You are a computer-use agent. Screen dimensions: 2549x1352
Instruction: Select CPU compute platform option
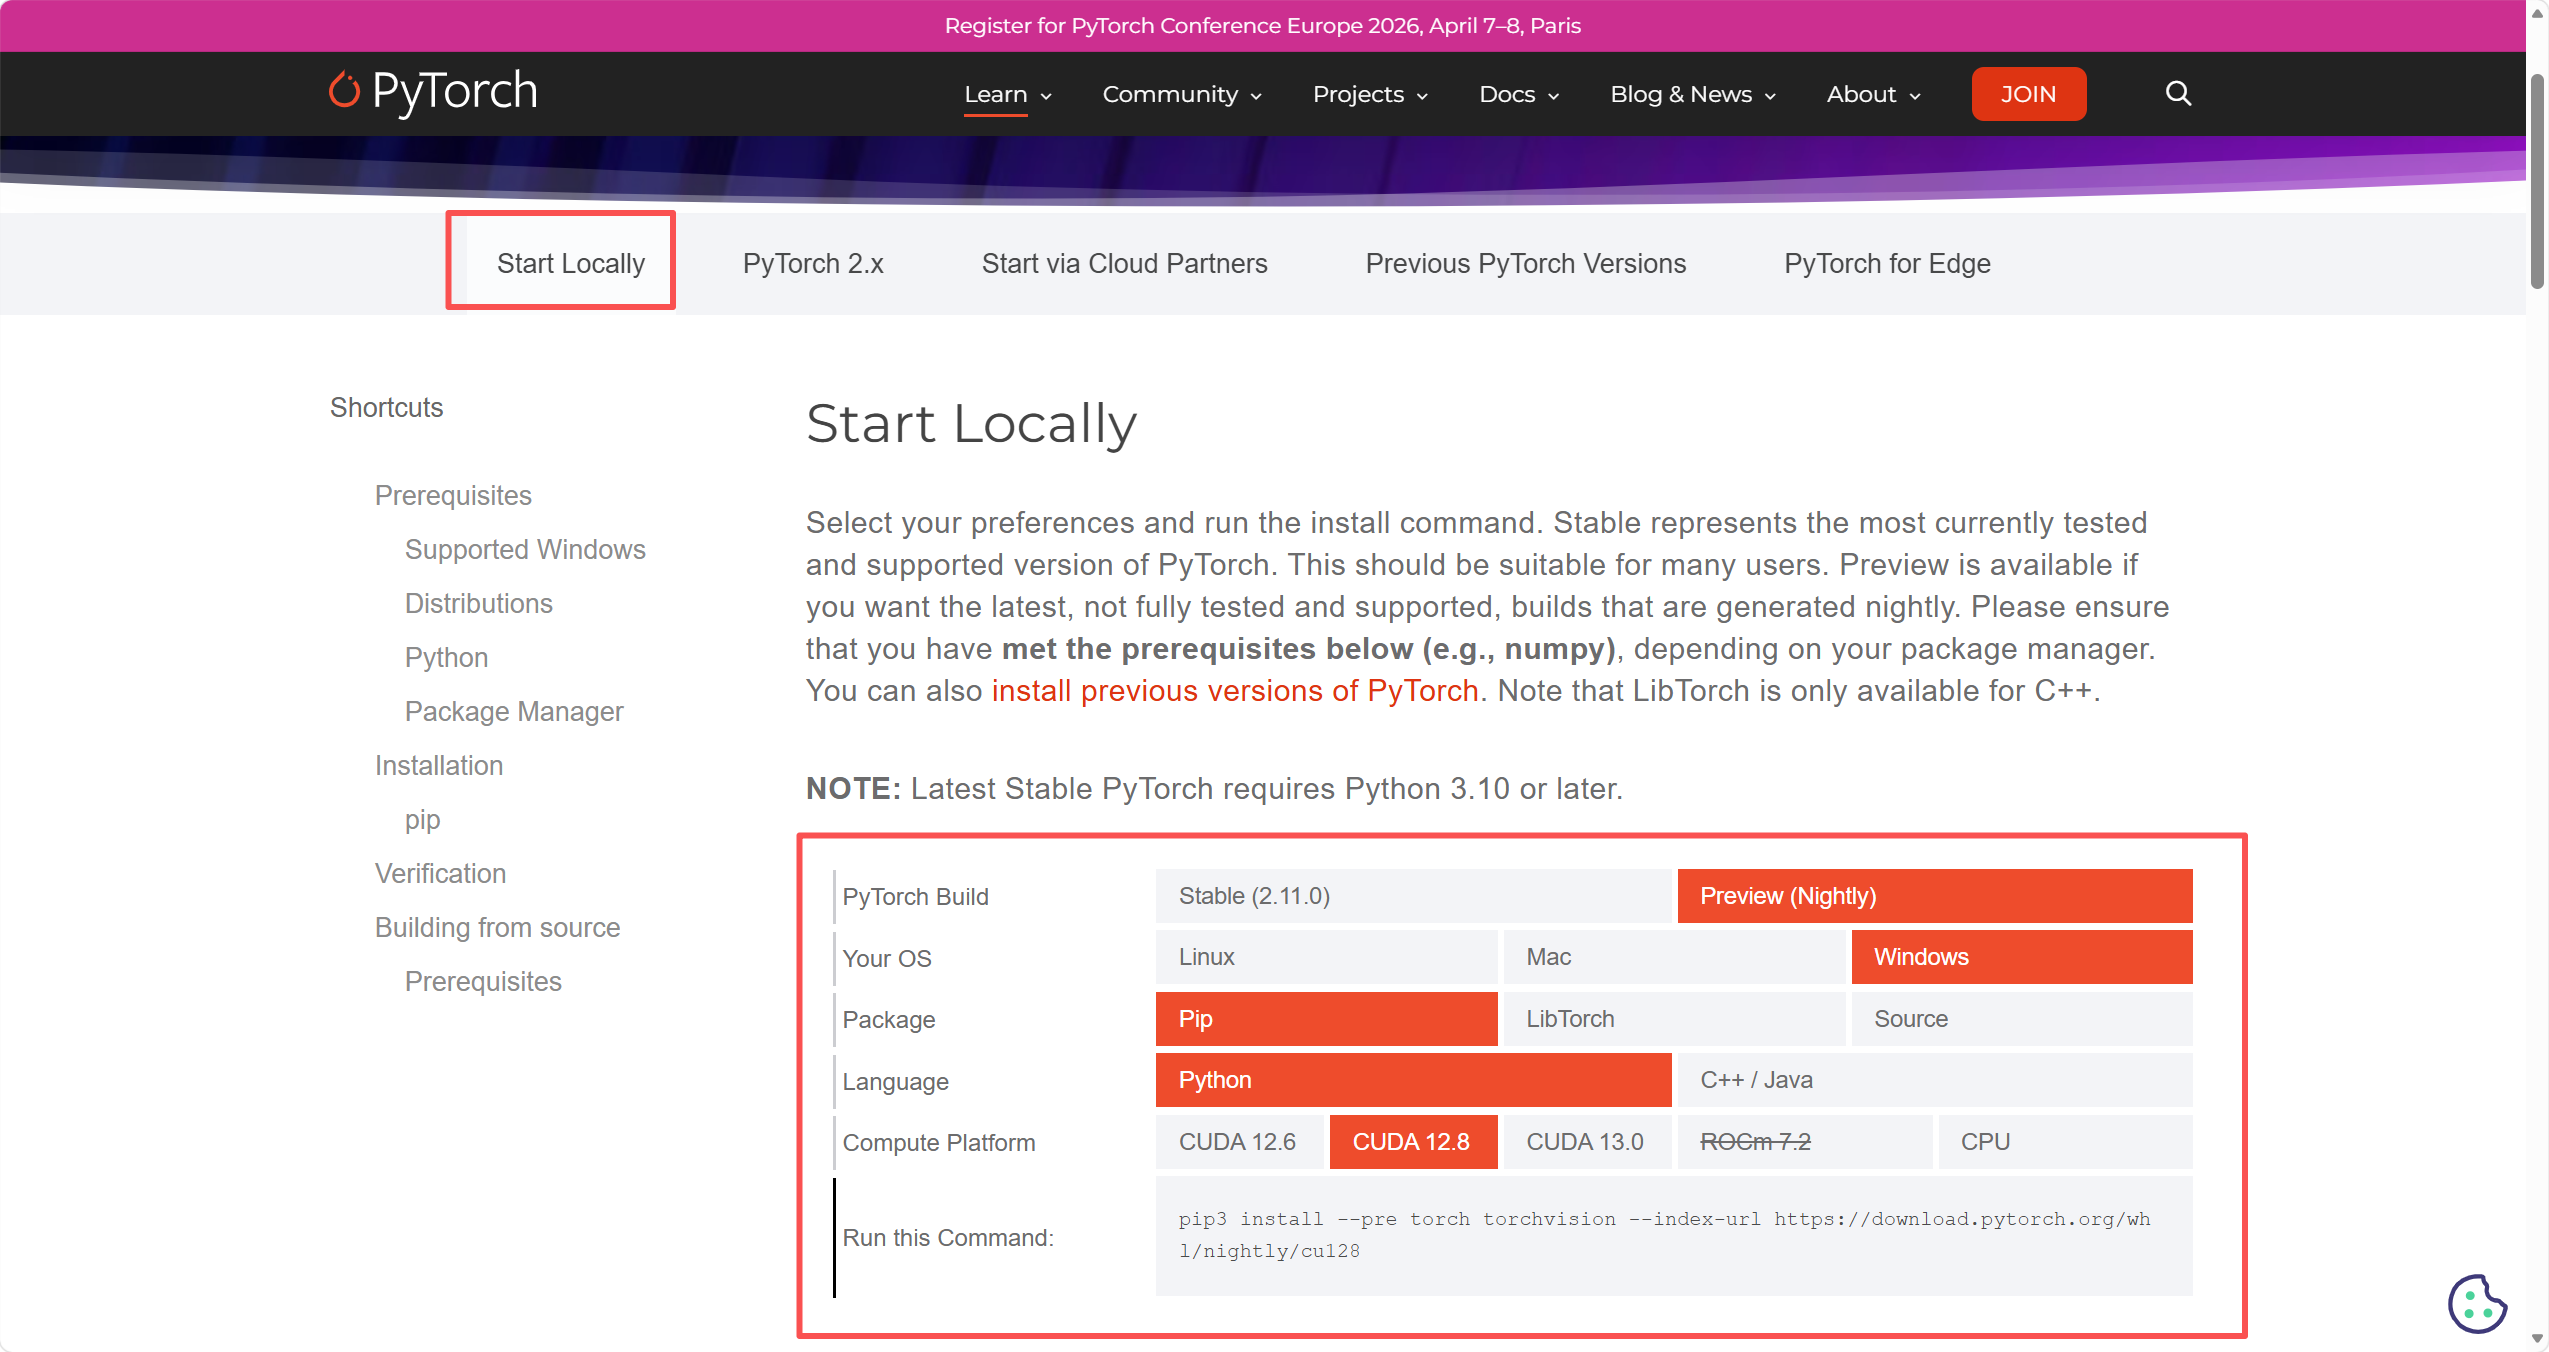[x=2064, y=1142]
